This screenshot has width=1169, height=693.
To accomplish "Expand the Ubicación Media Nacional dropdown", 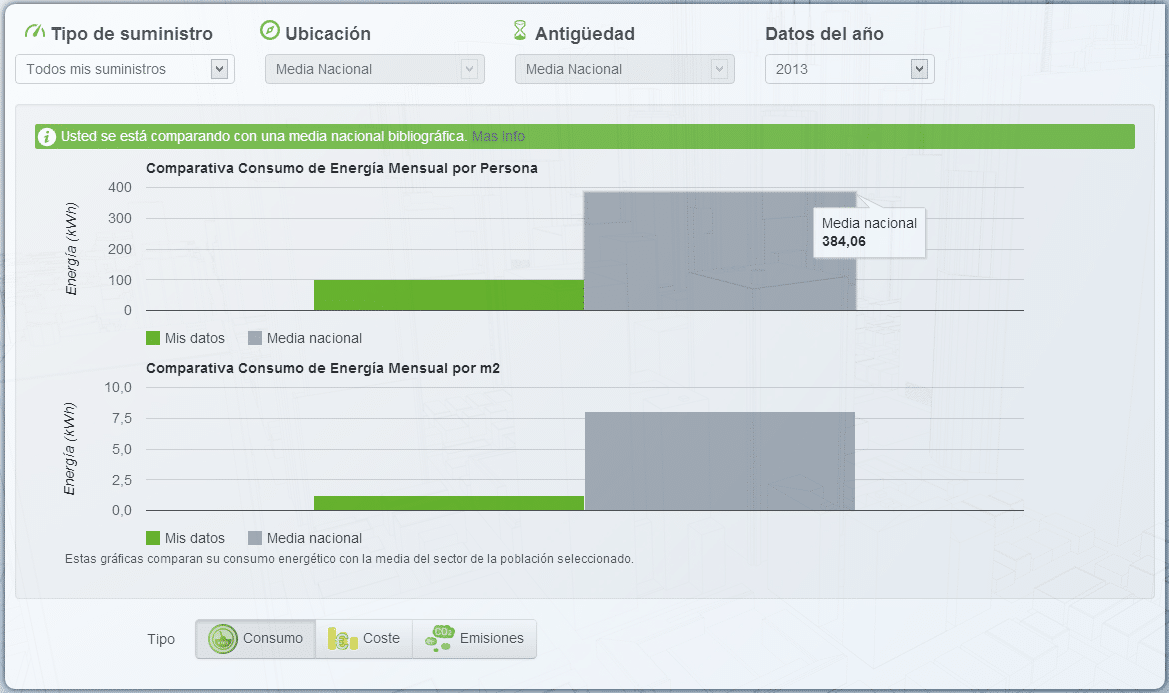I will coord(374,69).
